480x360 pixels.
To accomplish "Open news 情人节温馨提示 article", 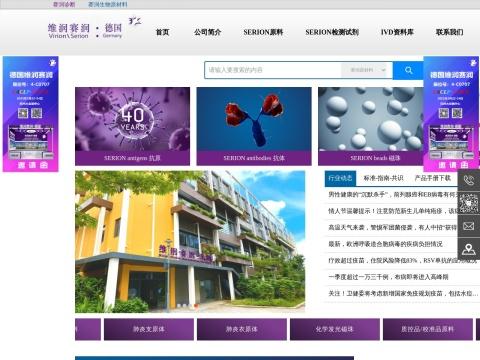I will 393,211.
